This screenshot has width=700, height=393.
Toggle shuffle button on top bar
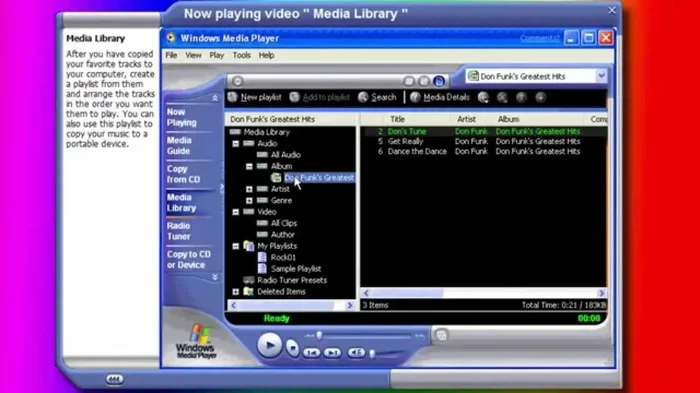tap(408, 81)
